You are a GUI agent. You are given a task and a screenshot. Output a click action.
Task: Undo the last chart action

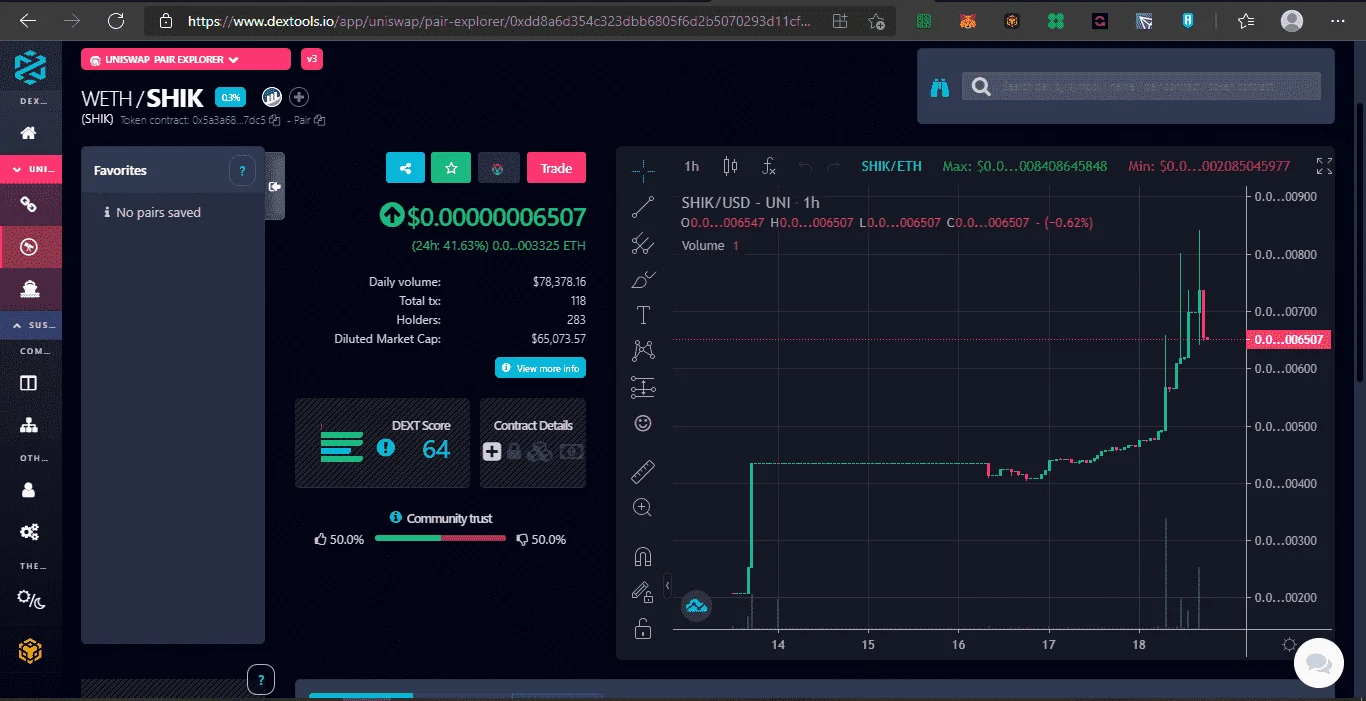(805, 166)
